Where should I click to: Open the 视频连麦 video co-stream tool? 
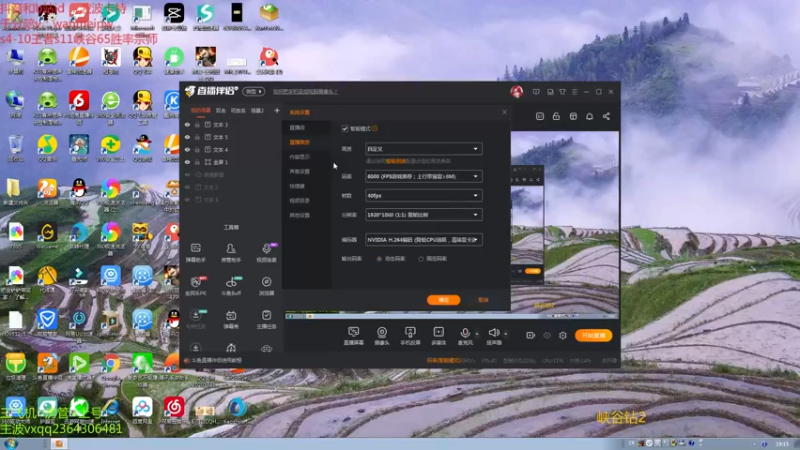(x=266, y=253)
